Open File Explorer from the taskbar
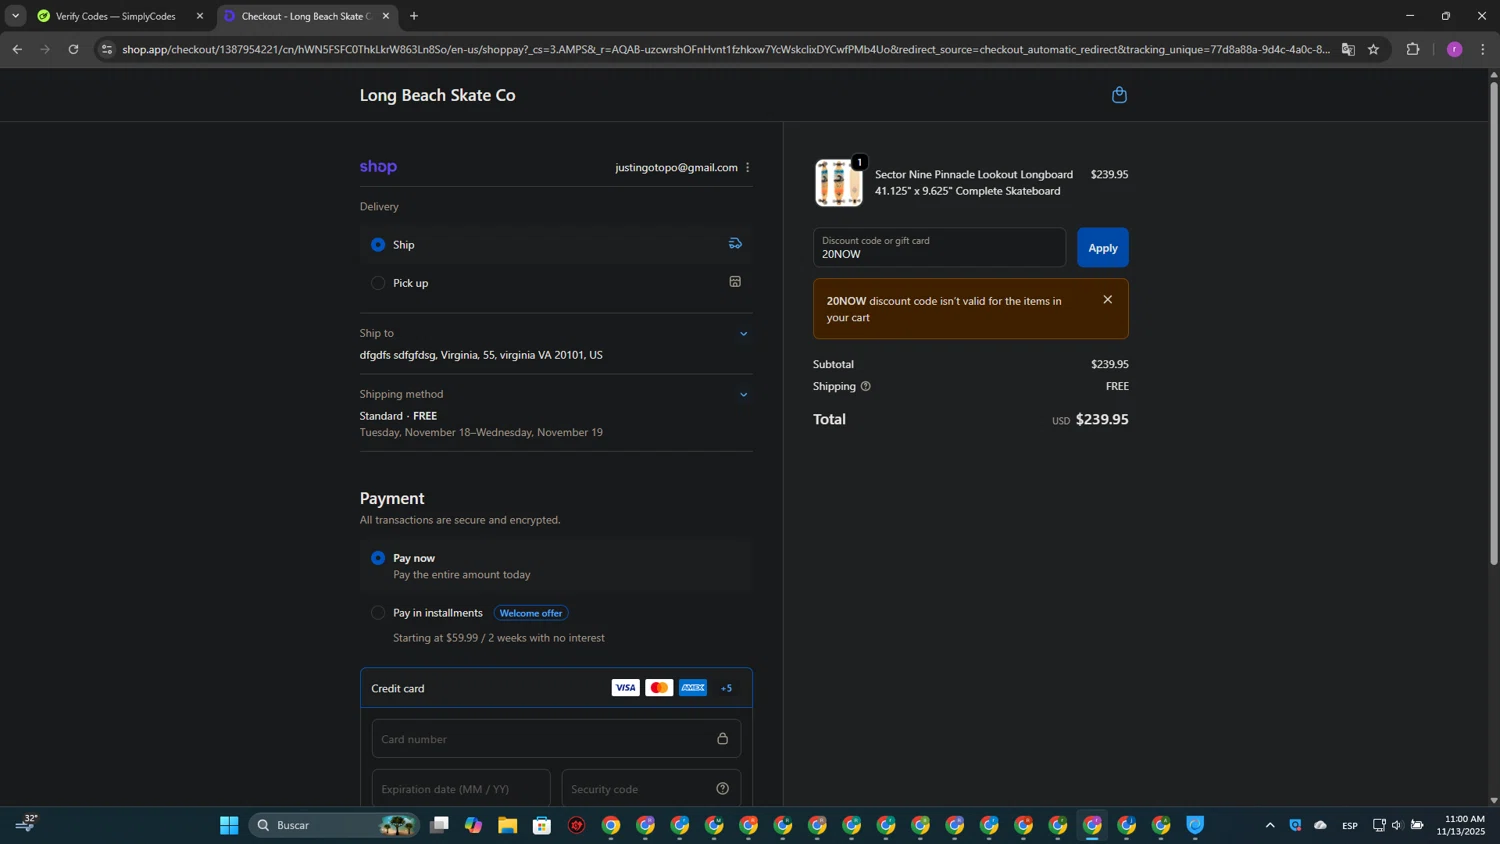Image resolution: width=1500 pixels, height=844 pixels. click(x=508, y=825)
